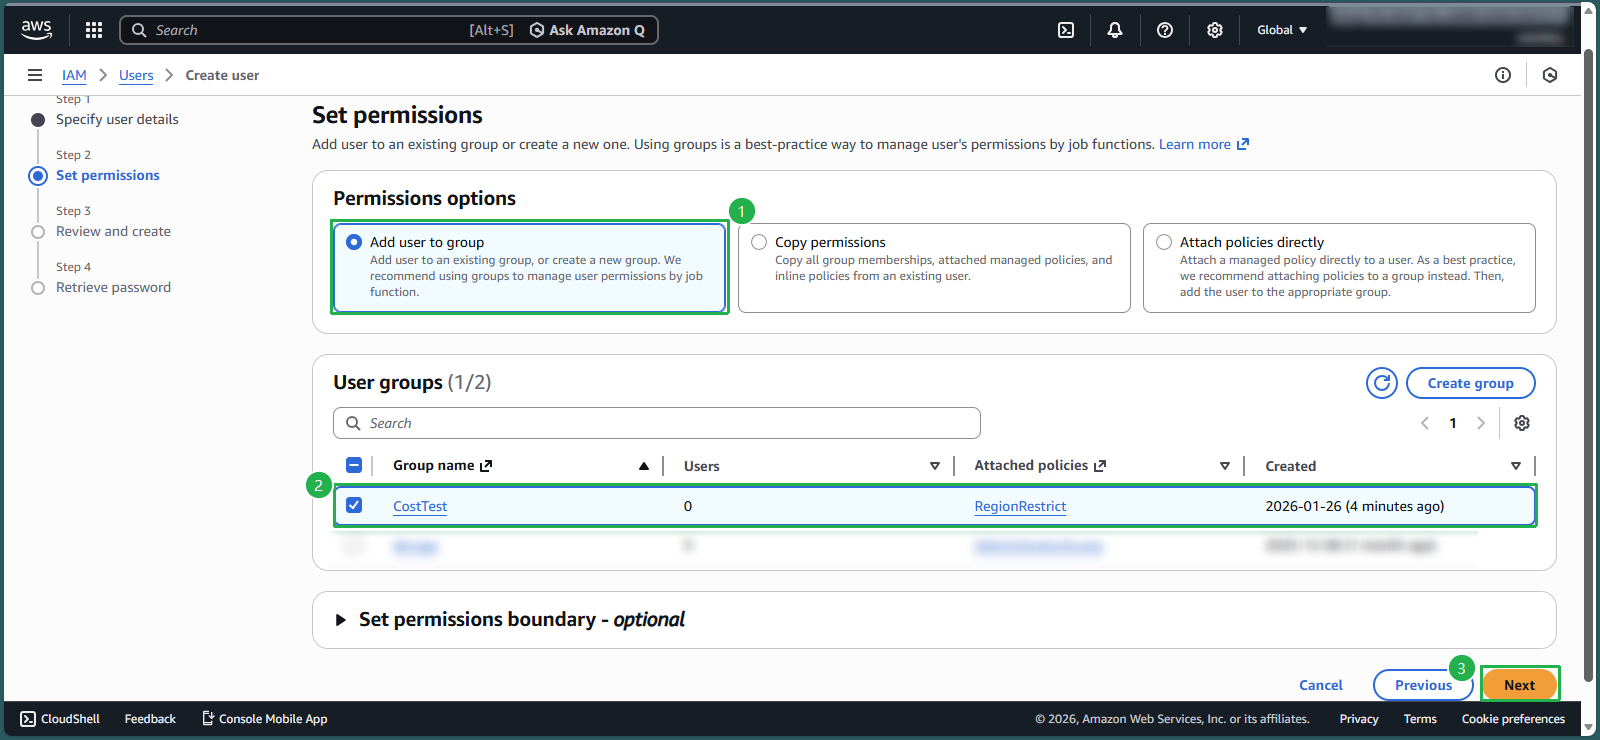Open Console Mobile App link in footer
Viewport: 1600px width, 740px height.
click(x=265, y=719)
